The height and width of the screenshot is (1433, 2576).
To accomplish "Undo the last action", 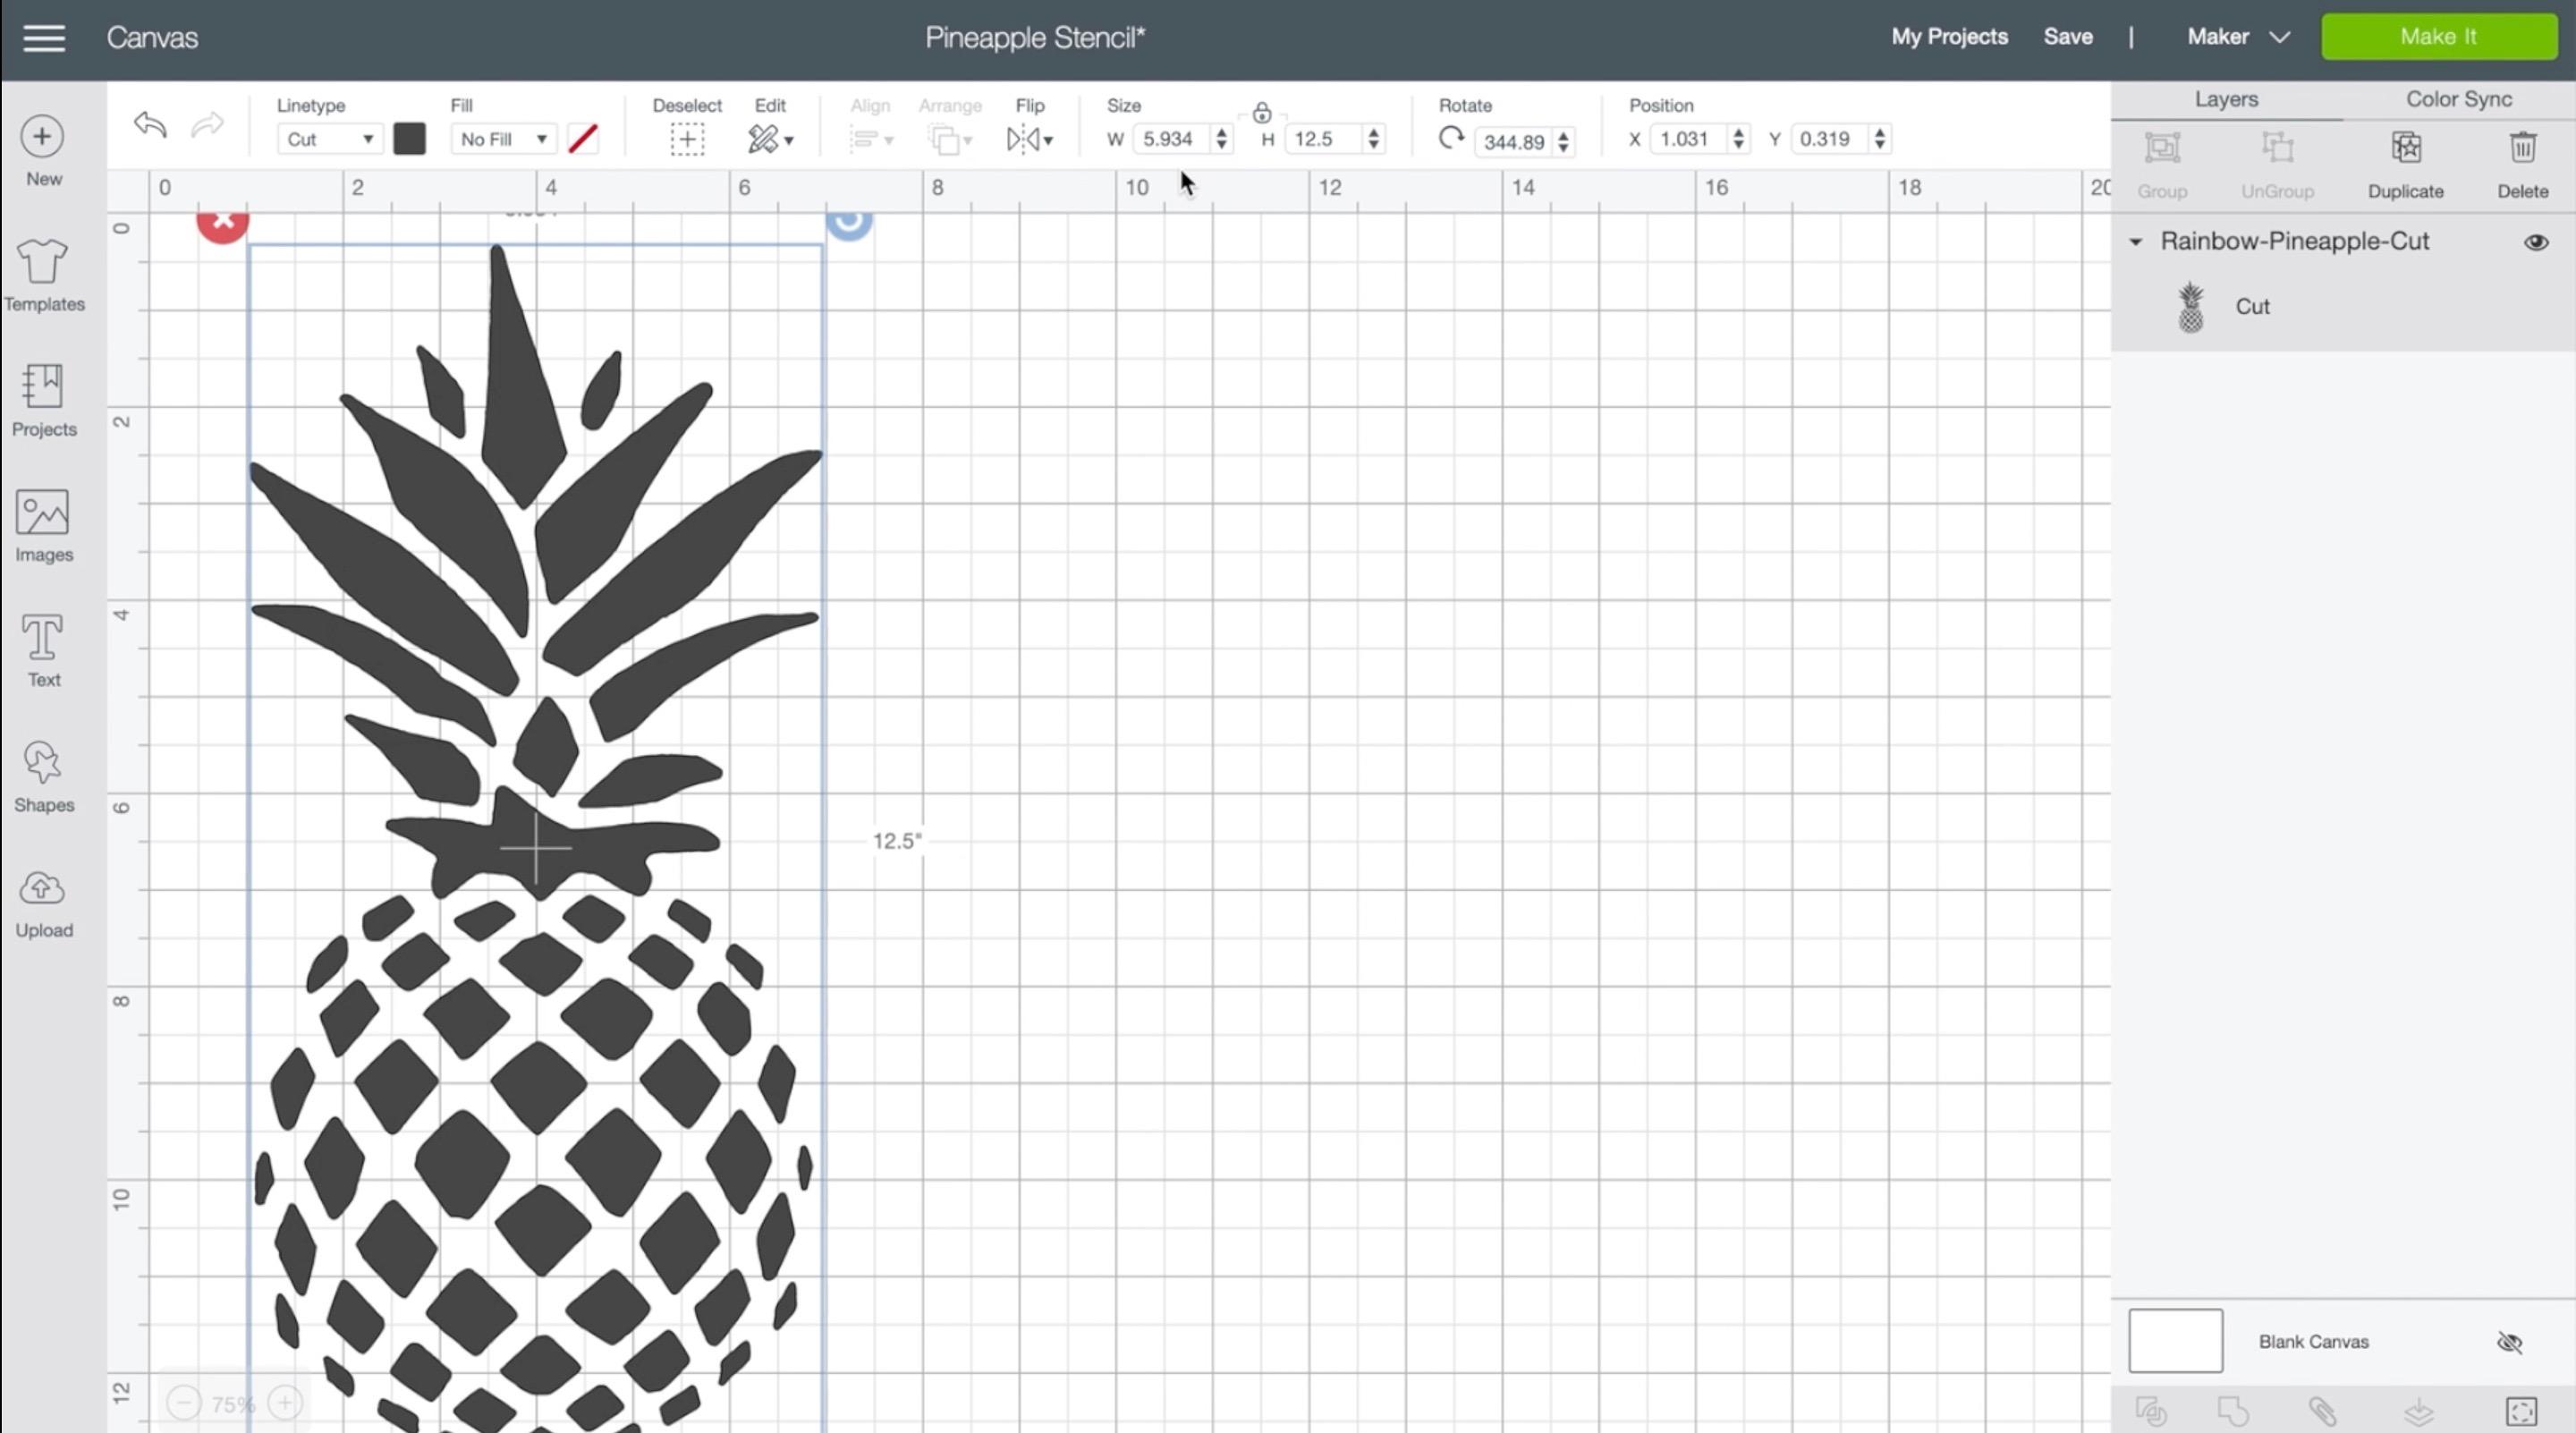I will coord(150,125).
